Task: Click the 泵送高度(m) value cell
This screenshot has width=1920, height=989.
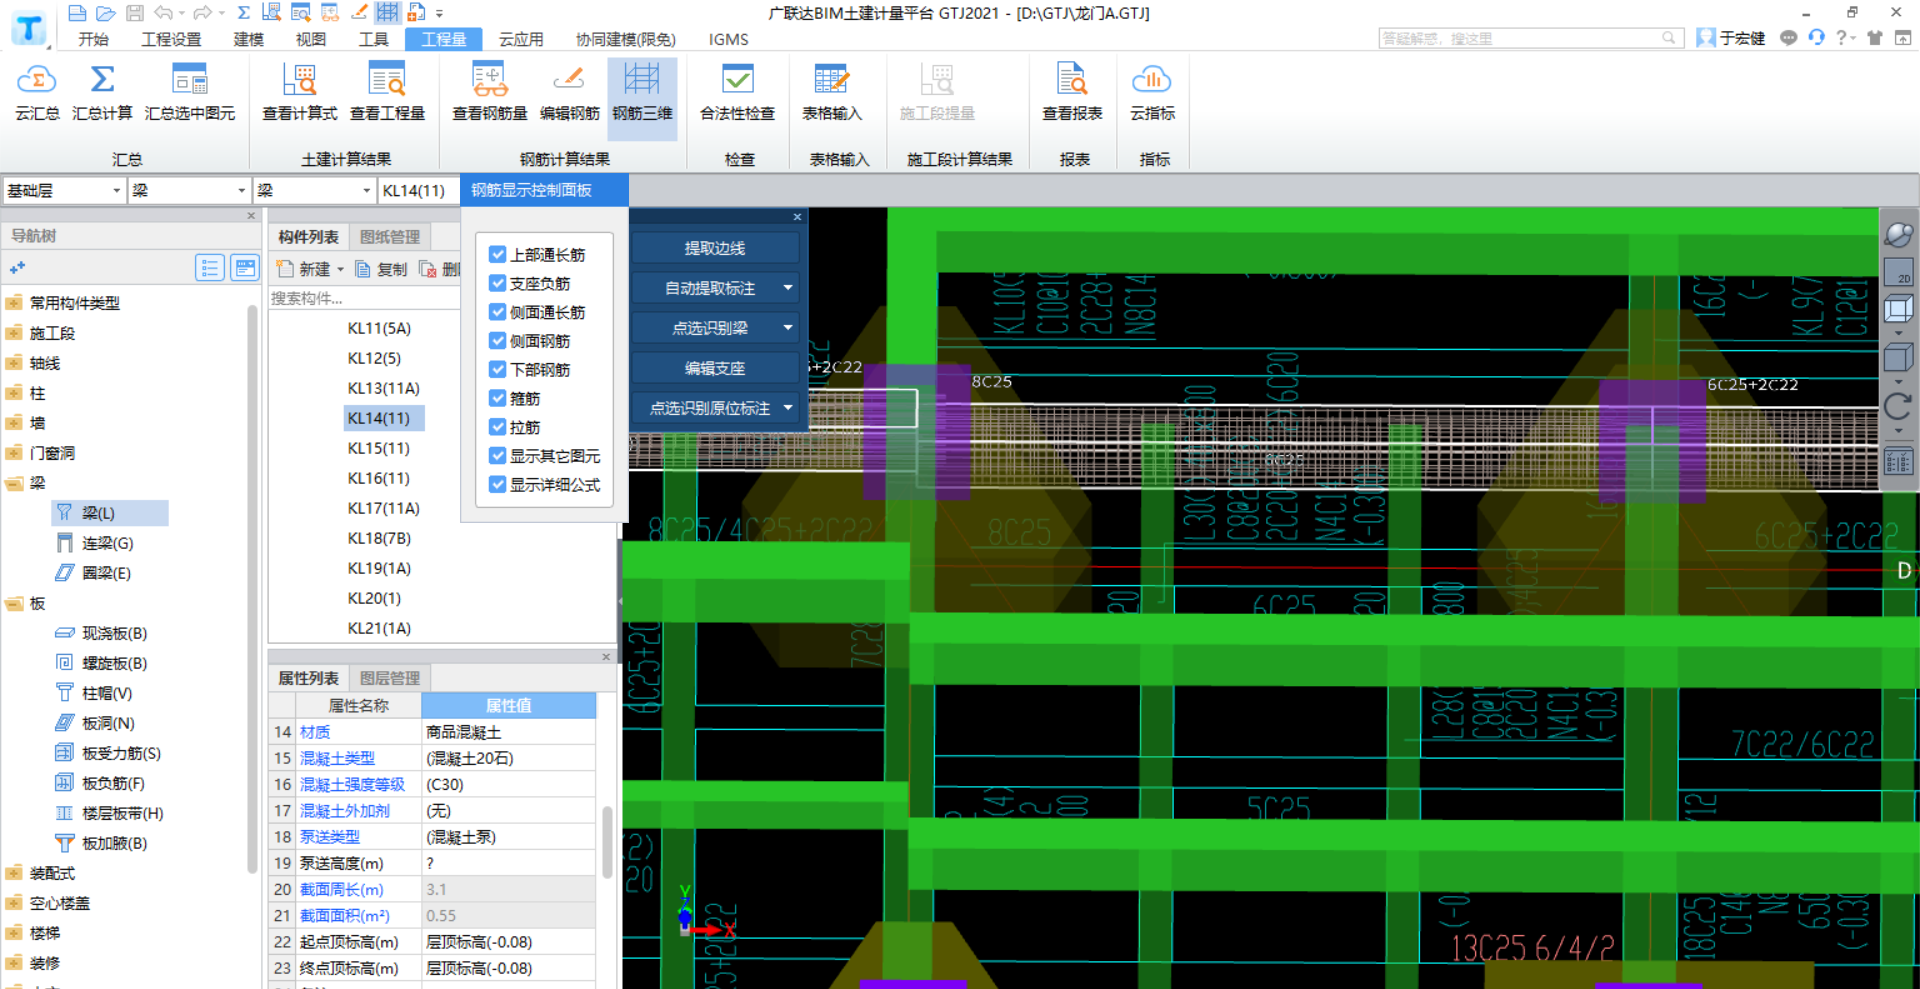Action: 508,863
